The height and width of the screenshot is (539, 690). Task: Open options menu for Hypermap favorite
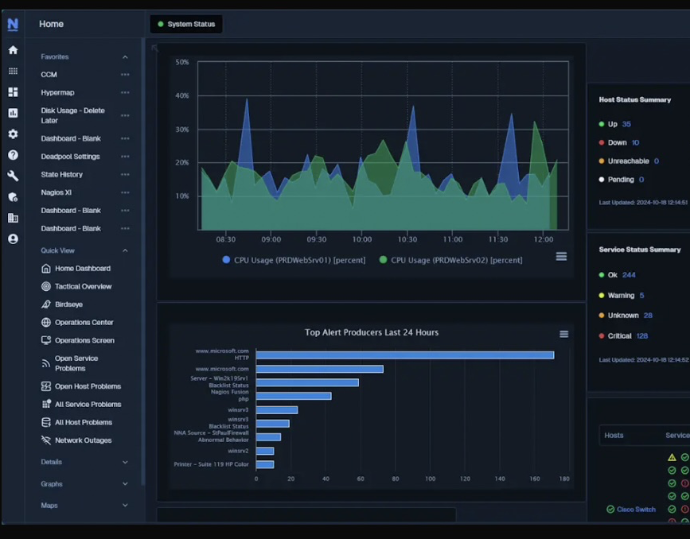pyautogui.click(x=125, y=92)
